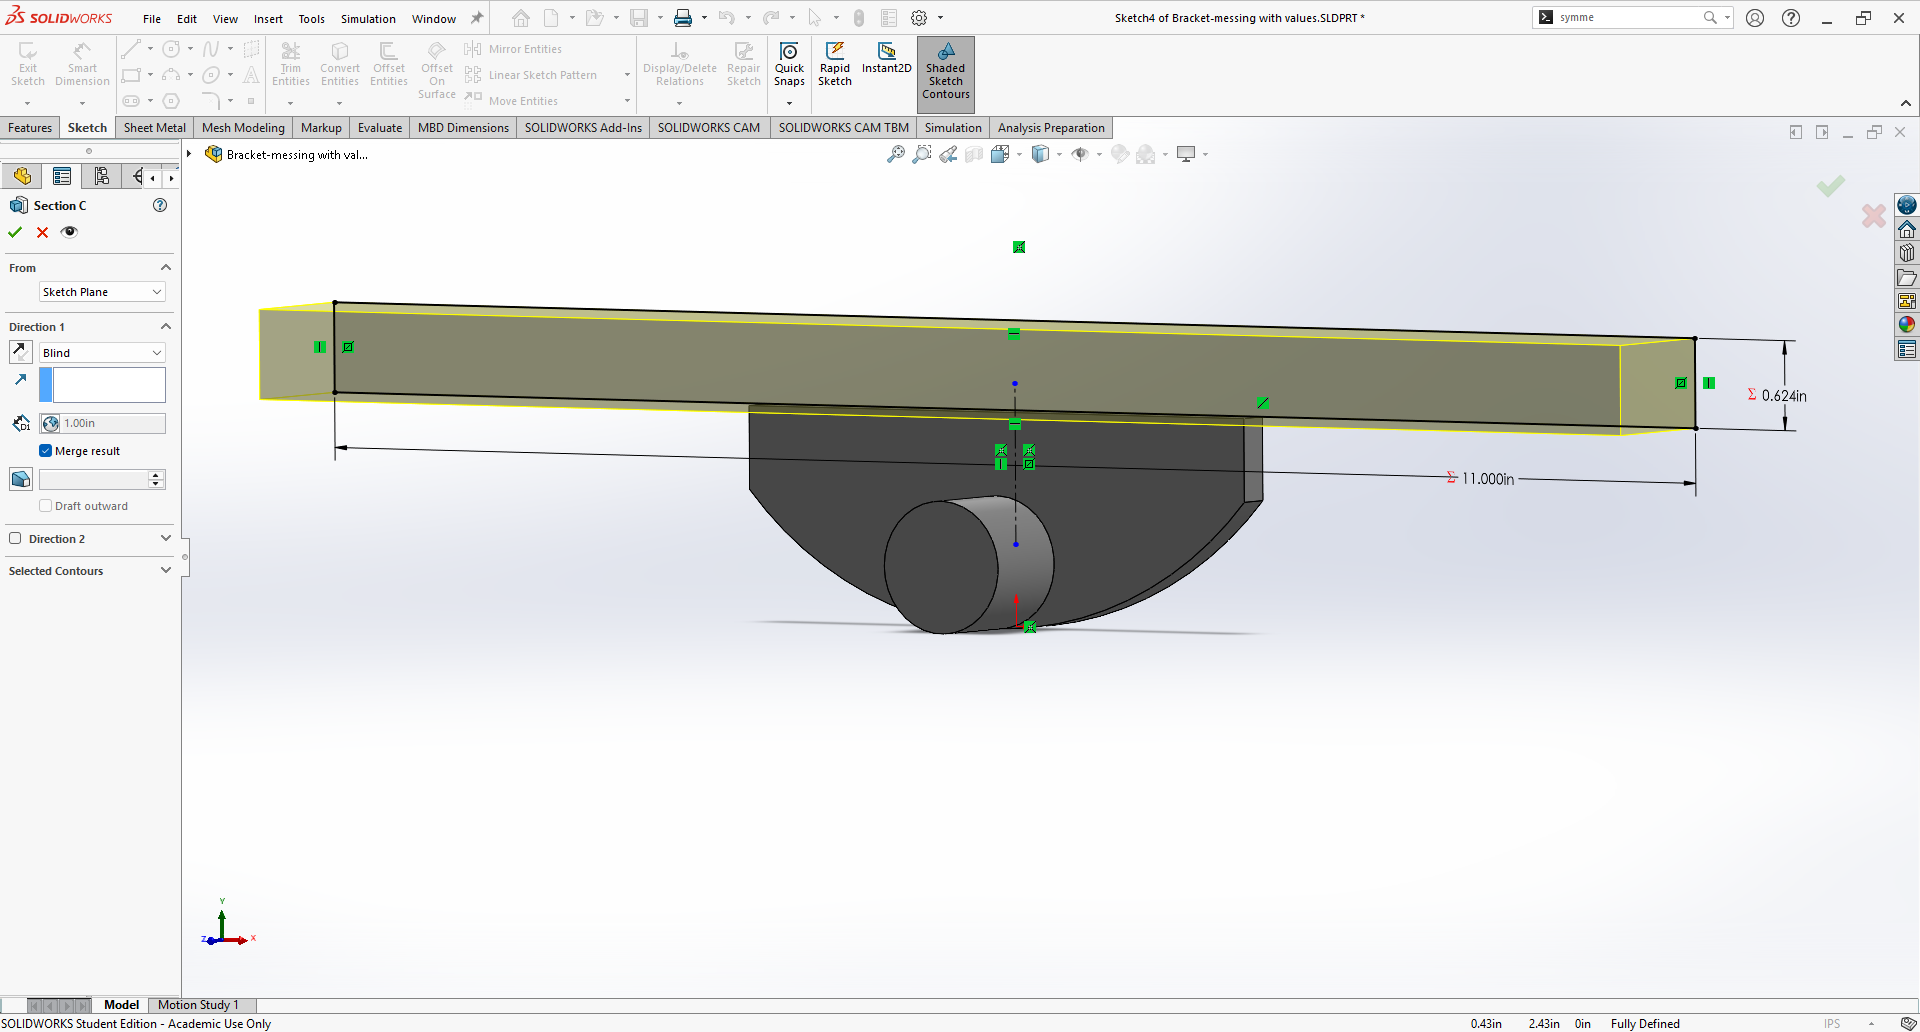Open Motion Study 1 tab
The image size is (1920, 1032).
click(198, 1005)
